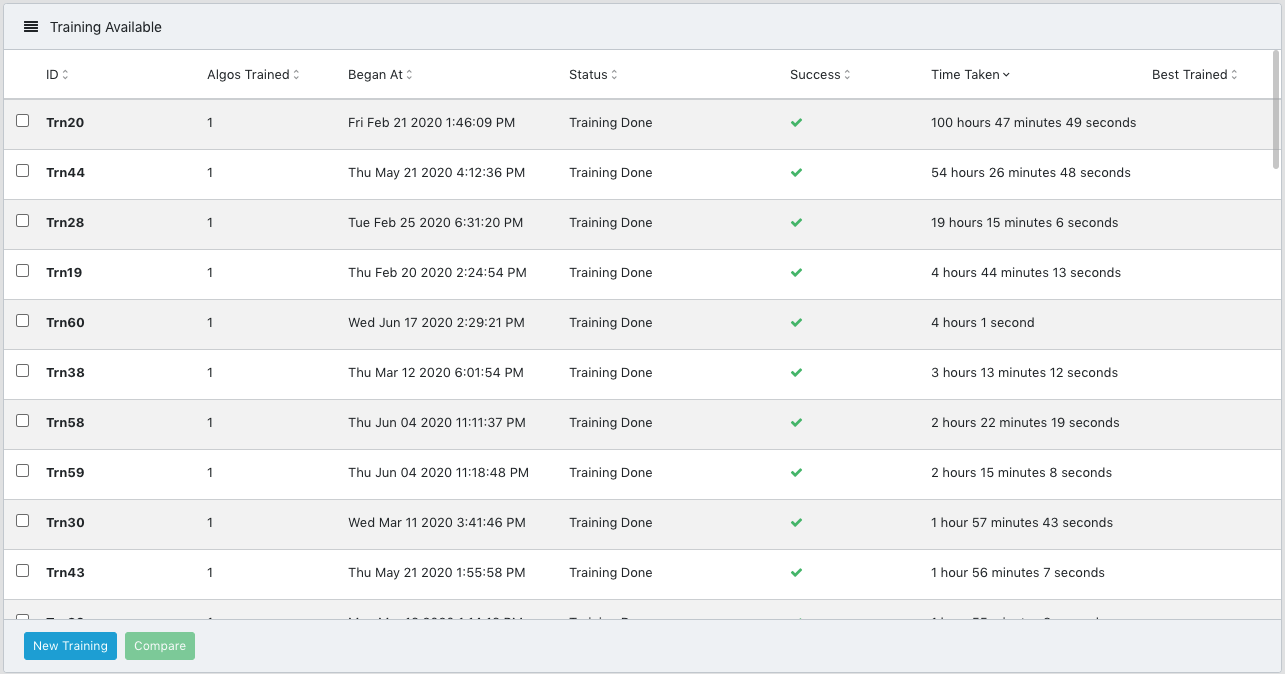Click the Began At column header label
Viewport: 1285px width, 674px height.
pos(375,75)
